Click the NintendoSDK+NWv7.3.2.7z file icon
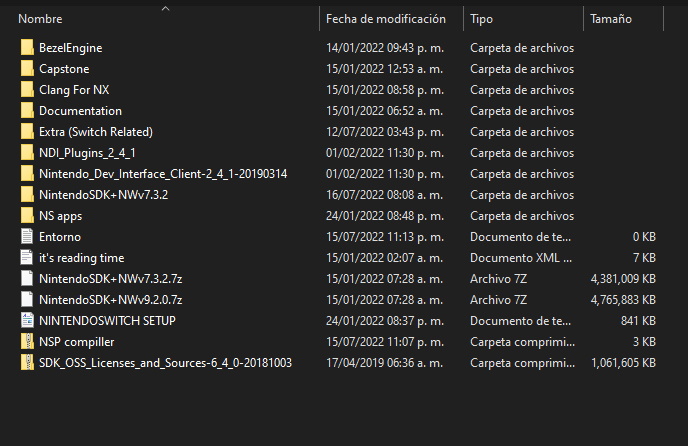Image resolution: width=688 pixels, height=446 pixels. point(27,279)
